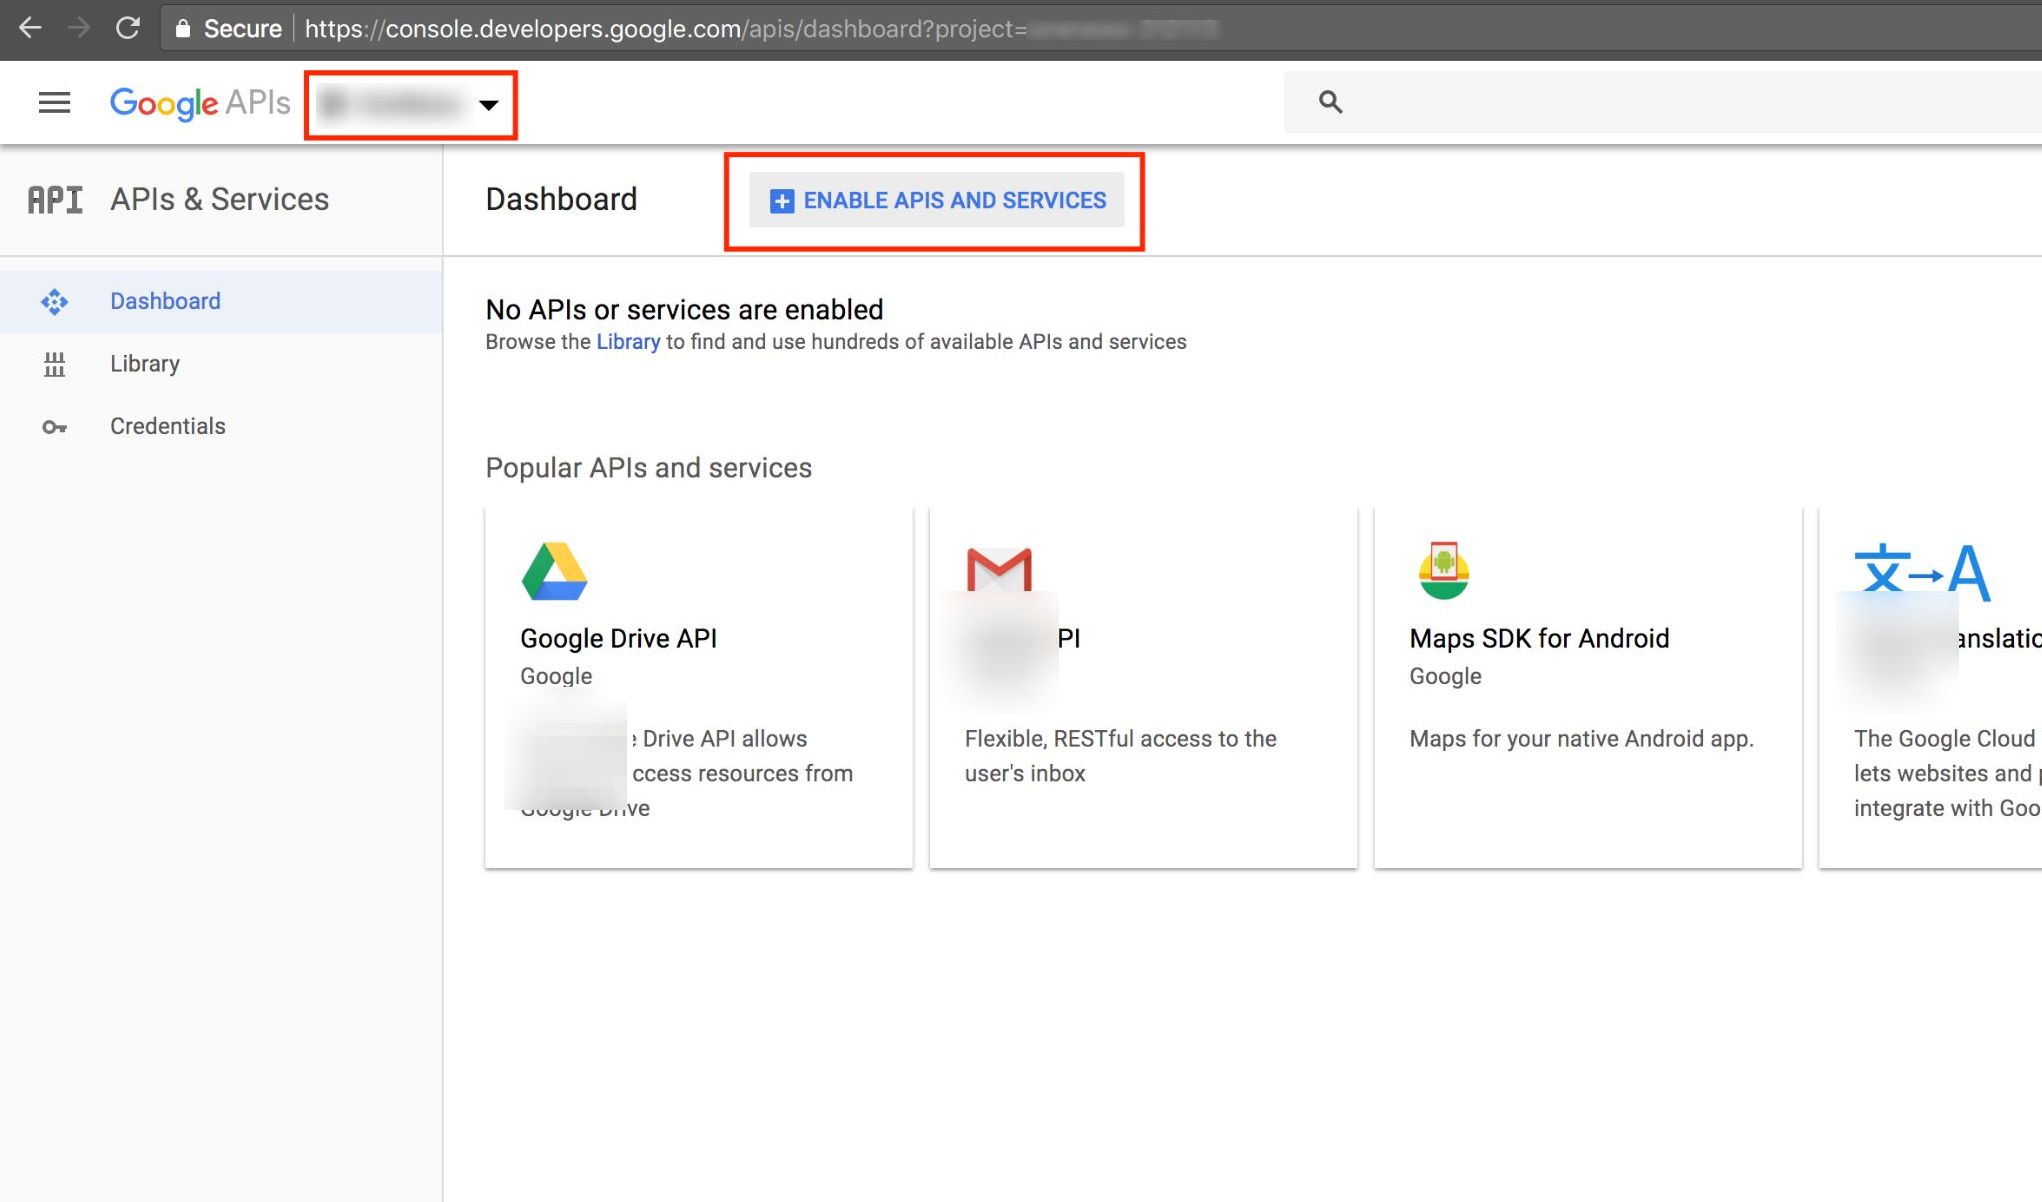Click the API icon beside APIs & Services

coord(55,200)
